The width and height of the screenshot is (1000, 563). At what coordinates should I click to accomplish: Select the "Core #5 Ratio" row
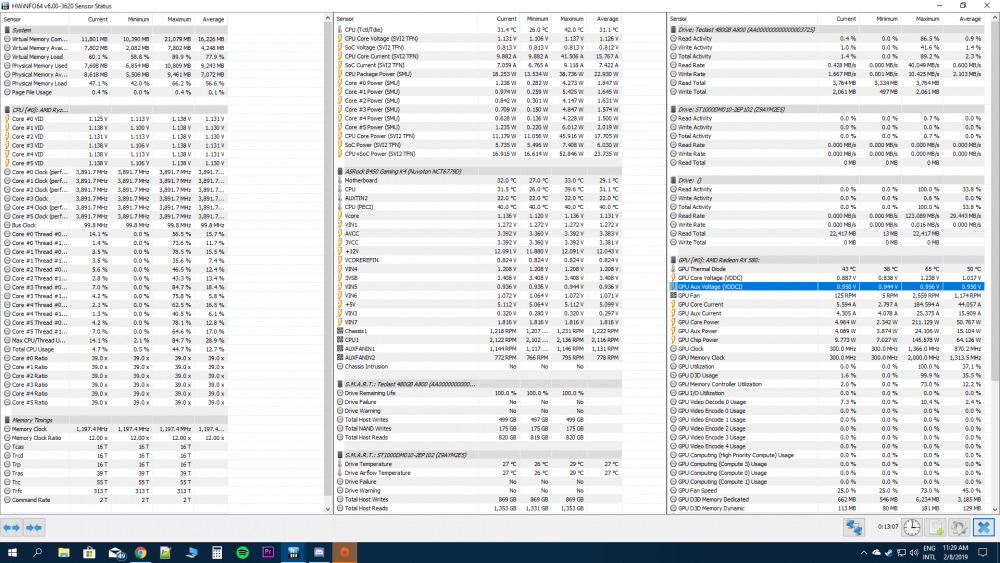coord(115,402)
